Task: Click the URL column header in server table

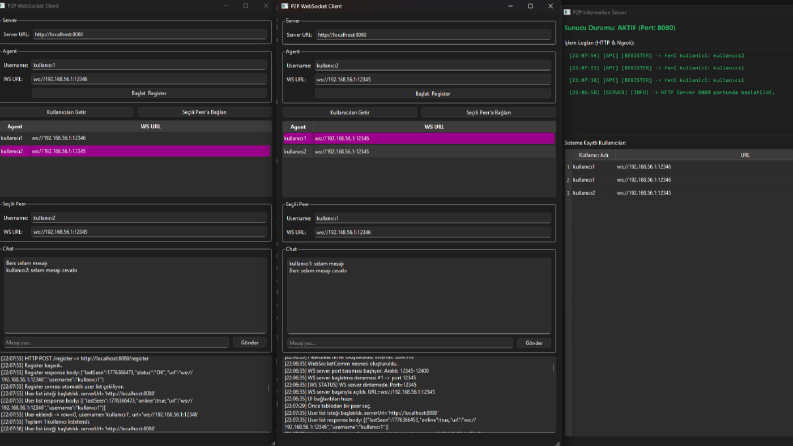Action: pyautogui.click(x=745, y=155)
